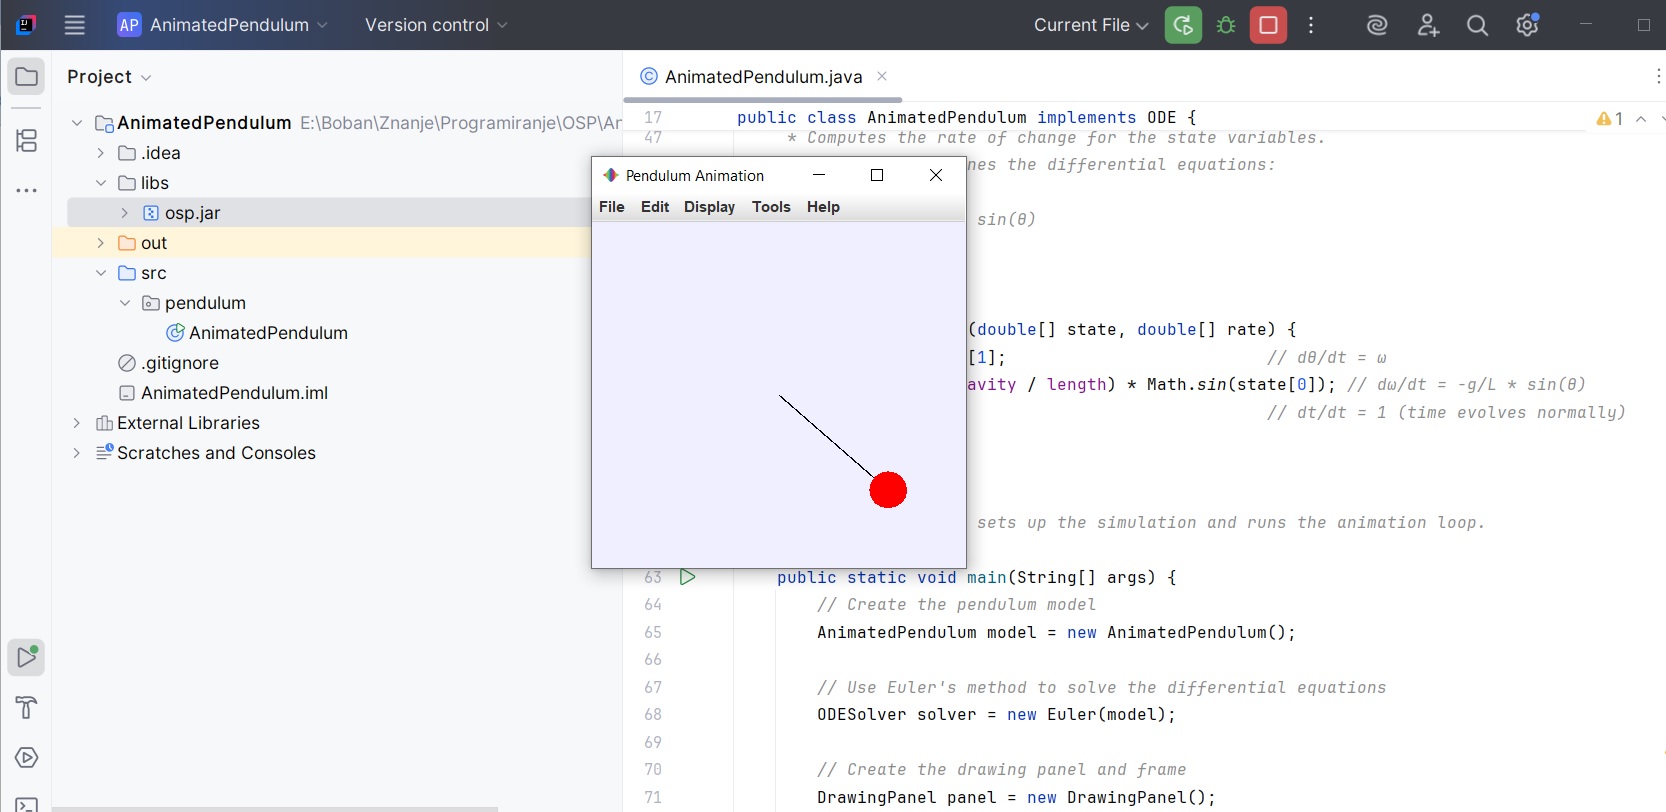The height and width of the screenshot is (812, 1666).
Task: Select AnimatedPendulum.iml file
Action: click(223, 393)
